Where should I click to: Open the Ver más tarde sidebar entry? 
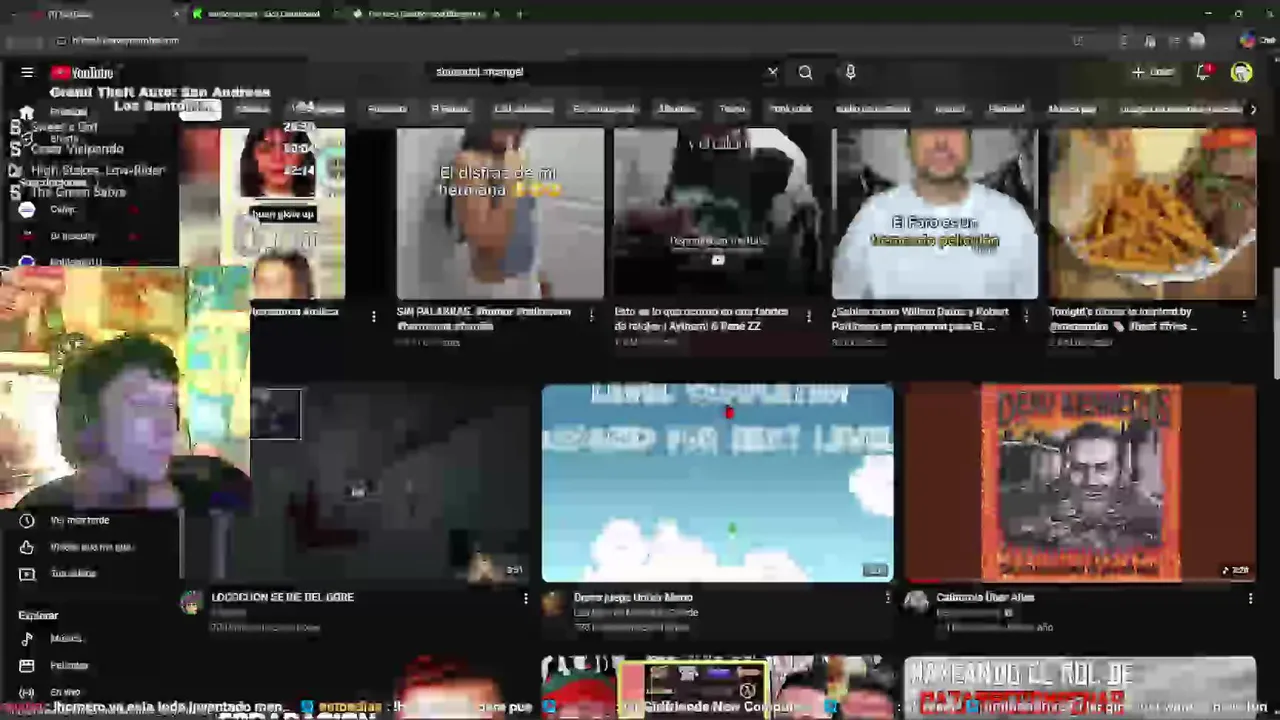(80, 520)
